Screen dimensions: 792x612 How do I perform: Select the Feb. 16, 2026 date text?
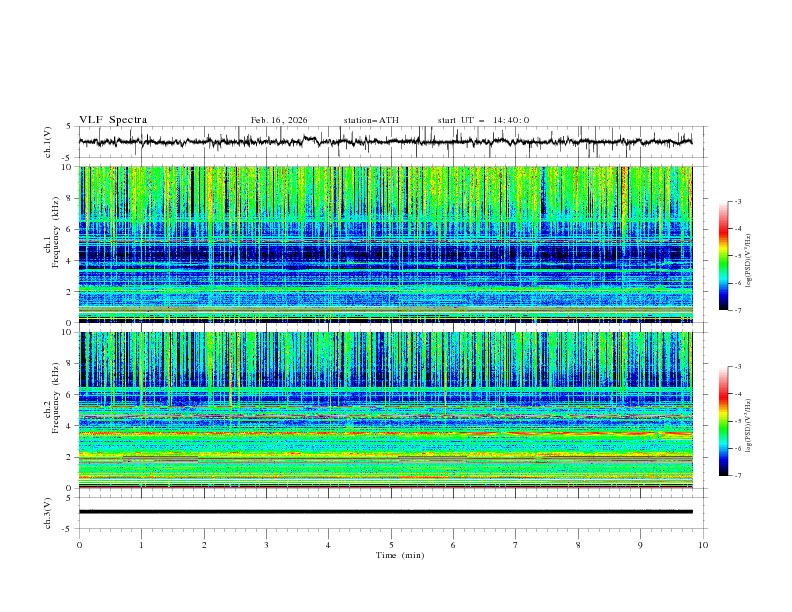(279, 120)
